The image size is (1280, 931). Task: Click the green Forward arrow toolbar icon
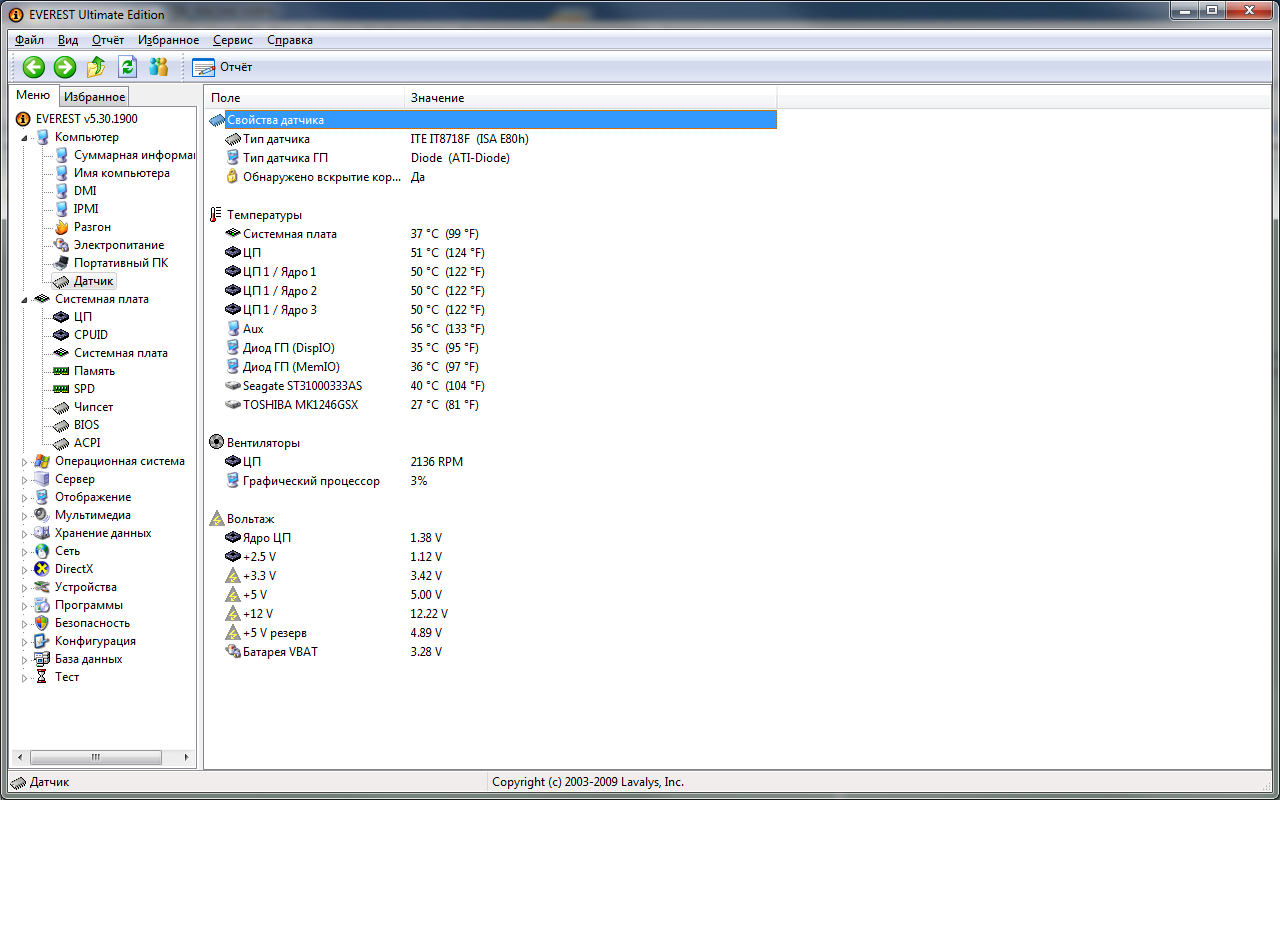click(65, 67)
